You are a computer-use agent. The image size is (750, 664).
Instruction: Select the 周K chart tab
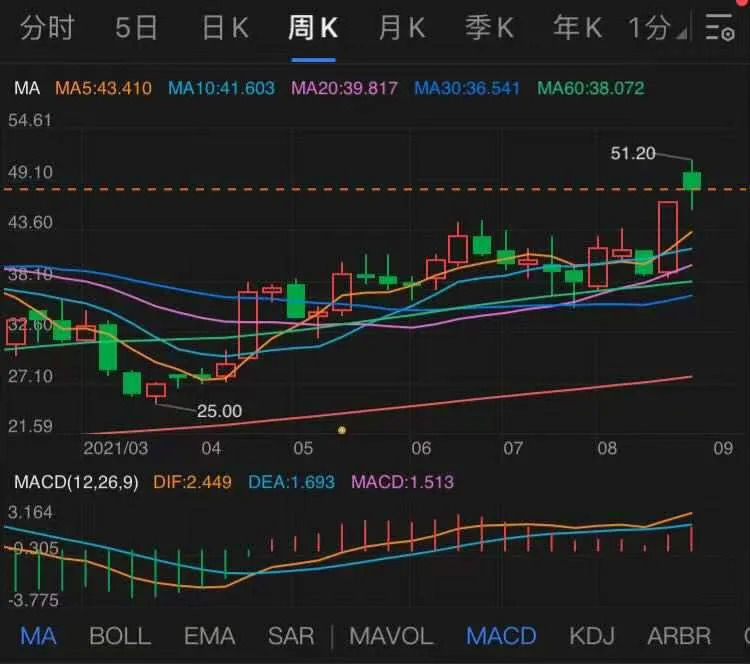coord(313,27)
